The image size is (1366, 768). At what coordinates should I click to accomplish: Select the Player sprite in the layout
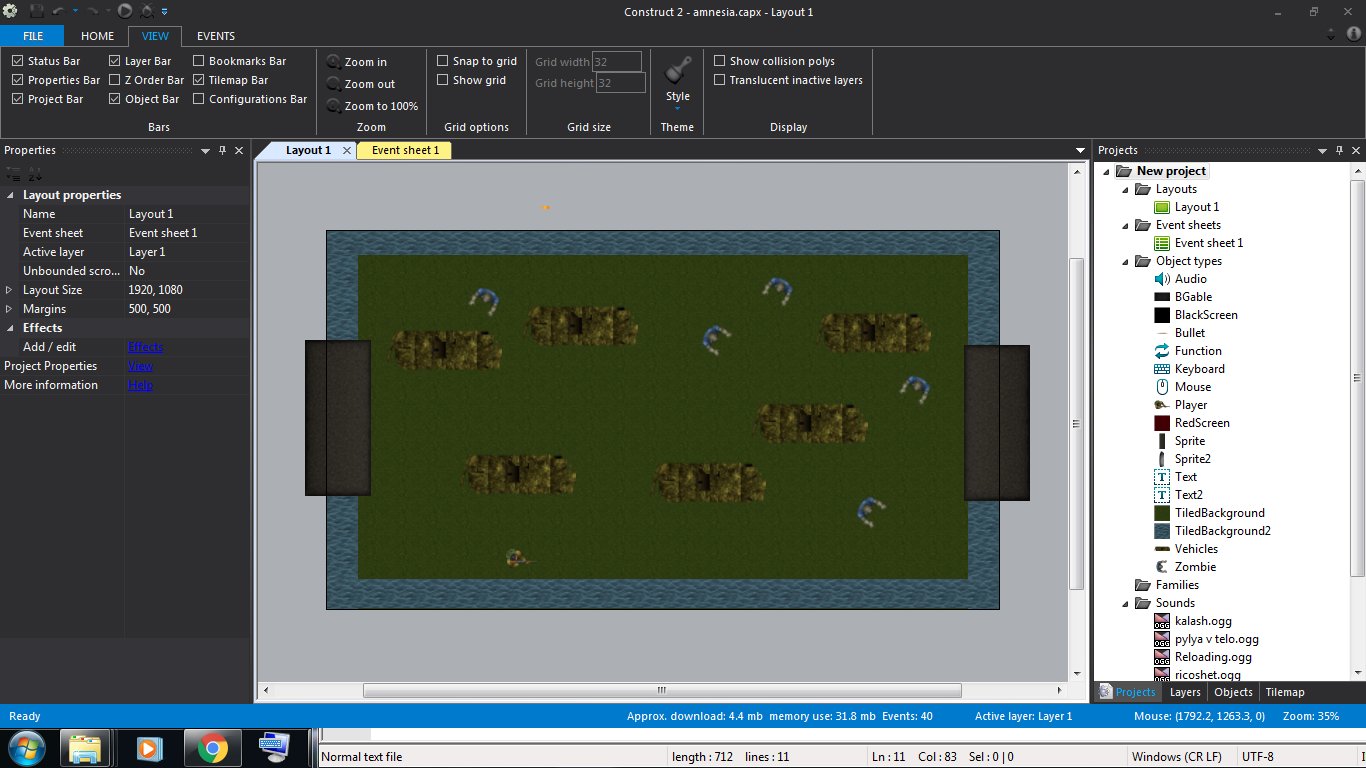pyautogui.click(x=518, y=558)
